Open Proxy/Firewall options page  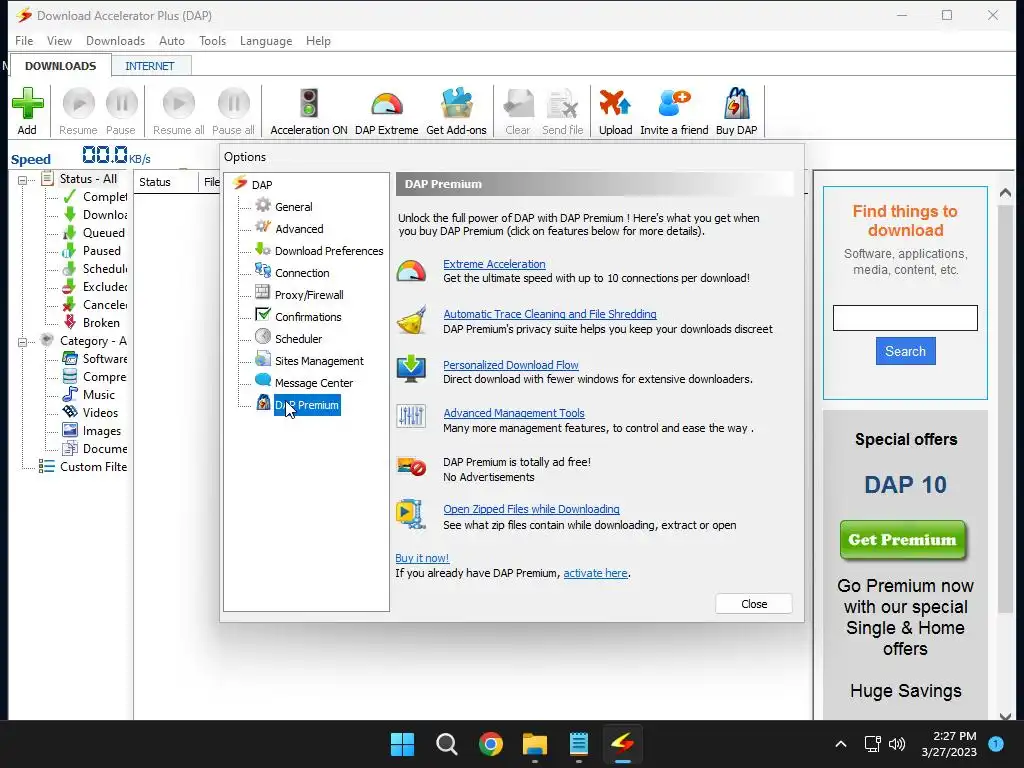309,295
